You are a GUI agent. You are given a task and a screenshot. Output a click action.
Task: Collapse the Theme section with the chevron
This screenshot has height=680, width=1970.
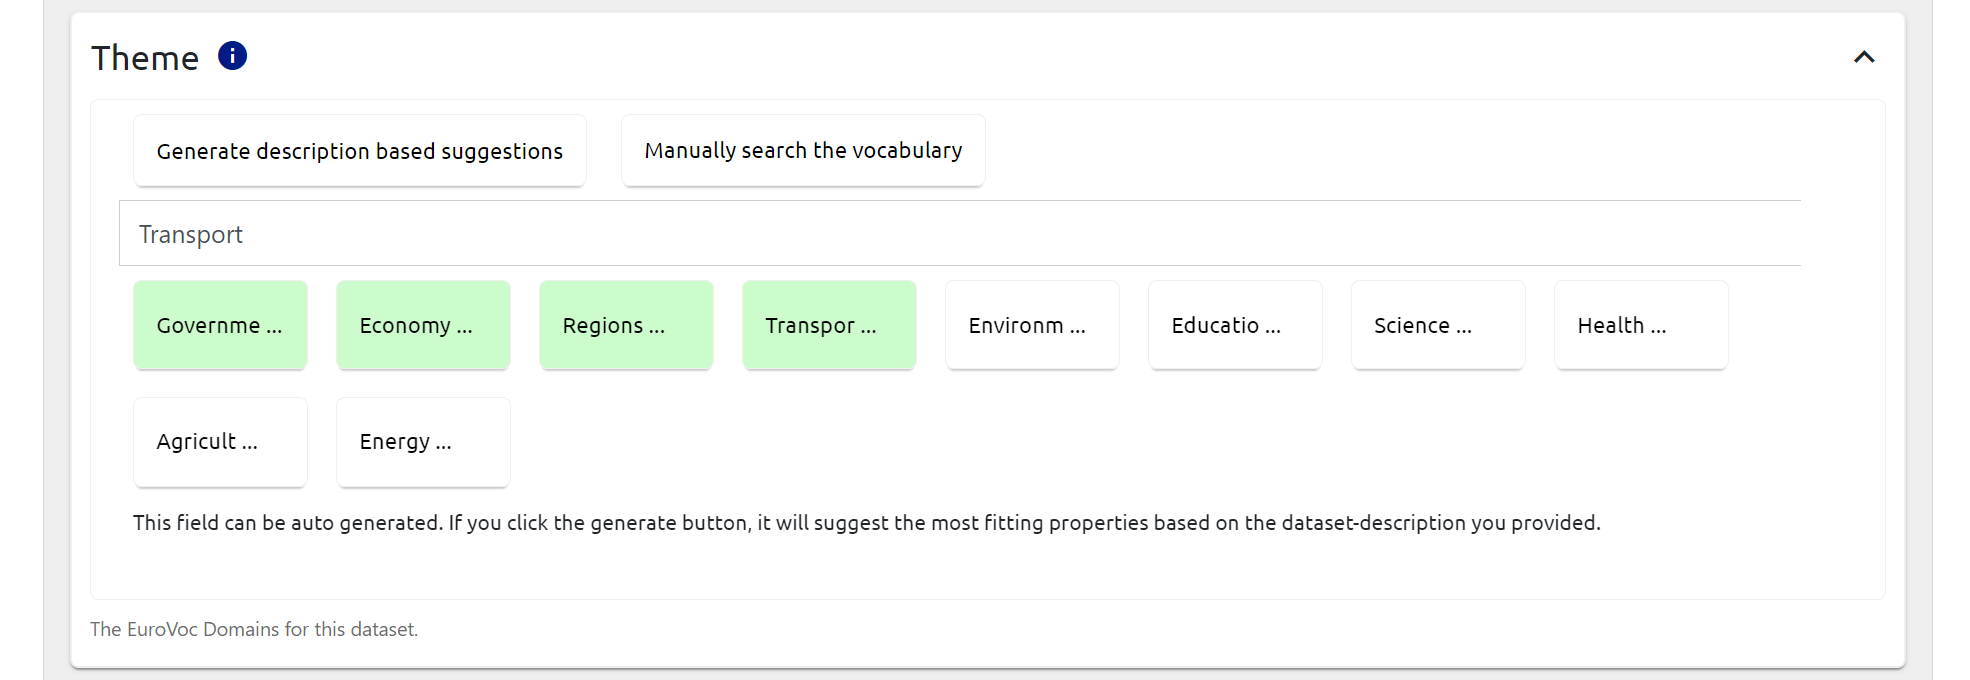tap(1864, 57)
